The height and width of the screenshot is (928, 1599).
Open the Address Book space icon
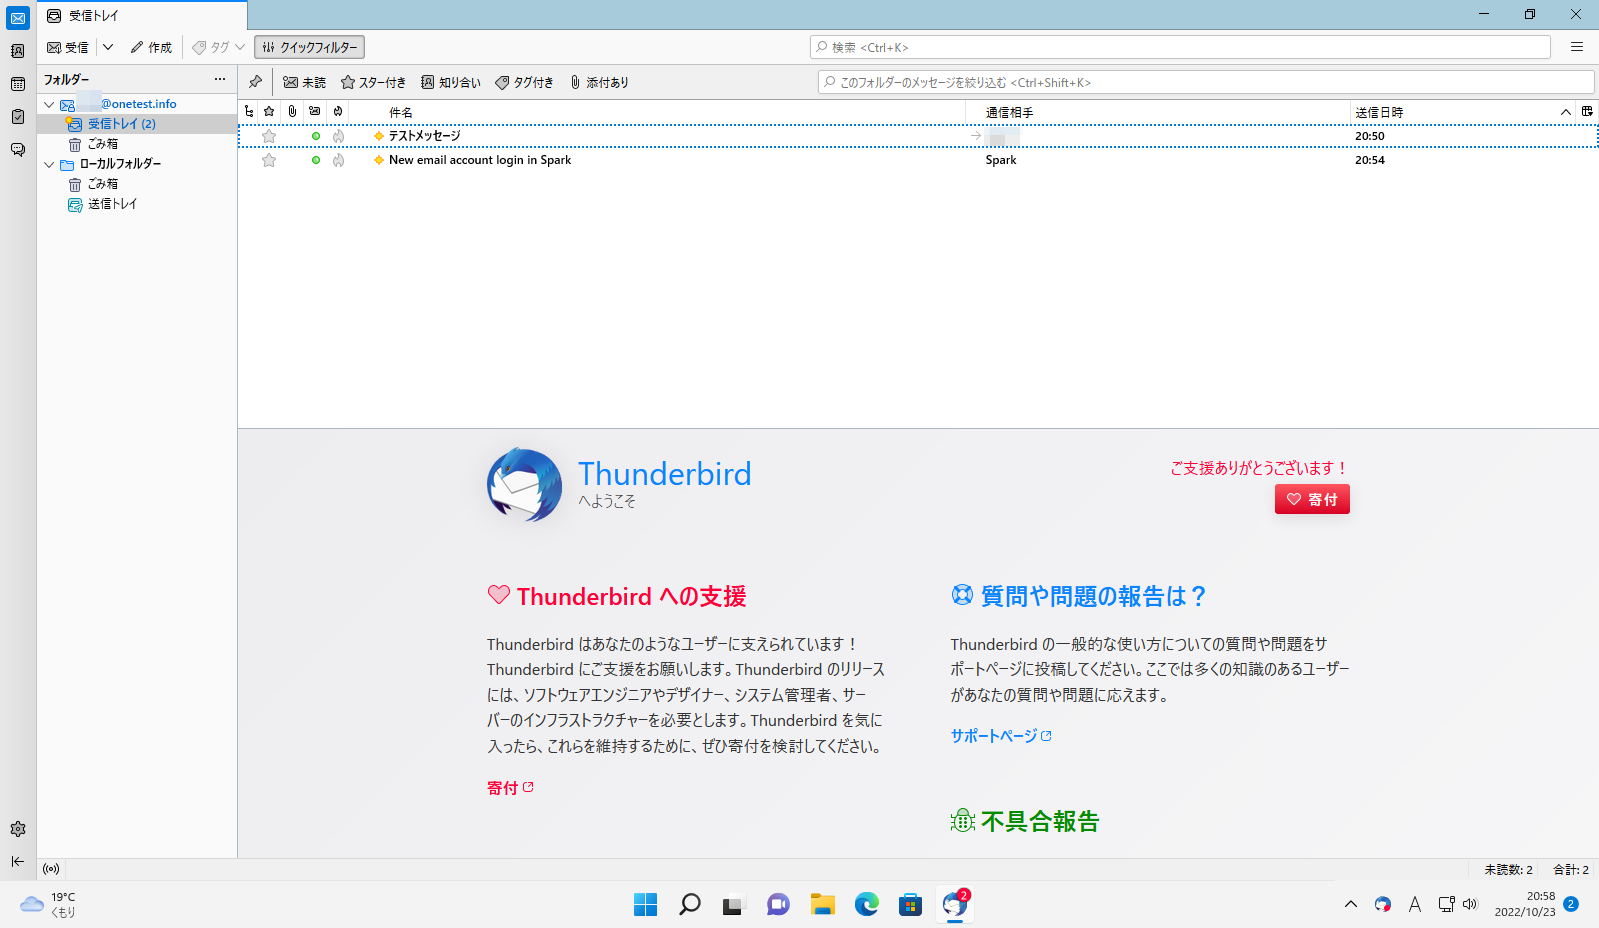(x=18, y=51)
